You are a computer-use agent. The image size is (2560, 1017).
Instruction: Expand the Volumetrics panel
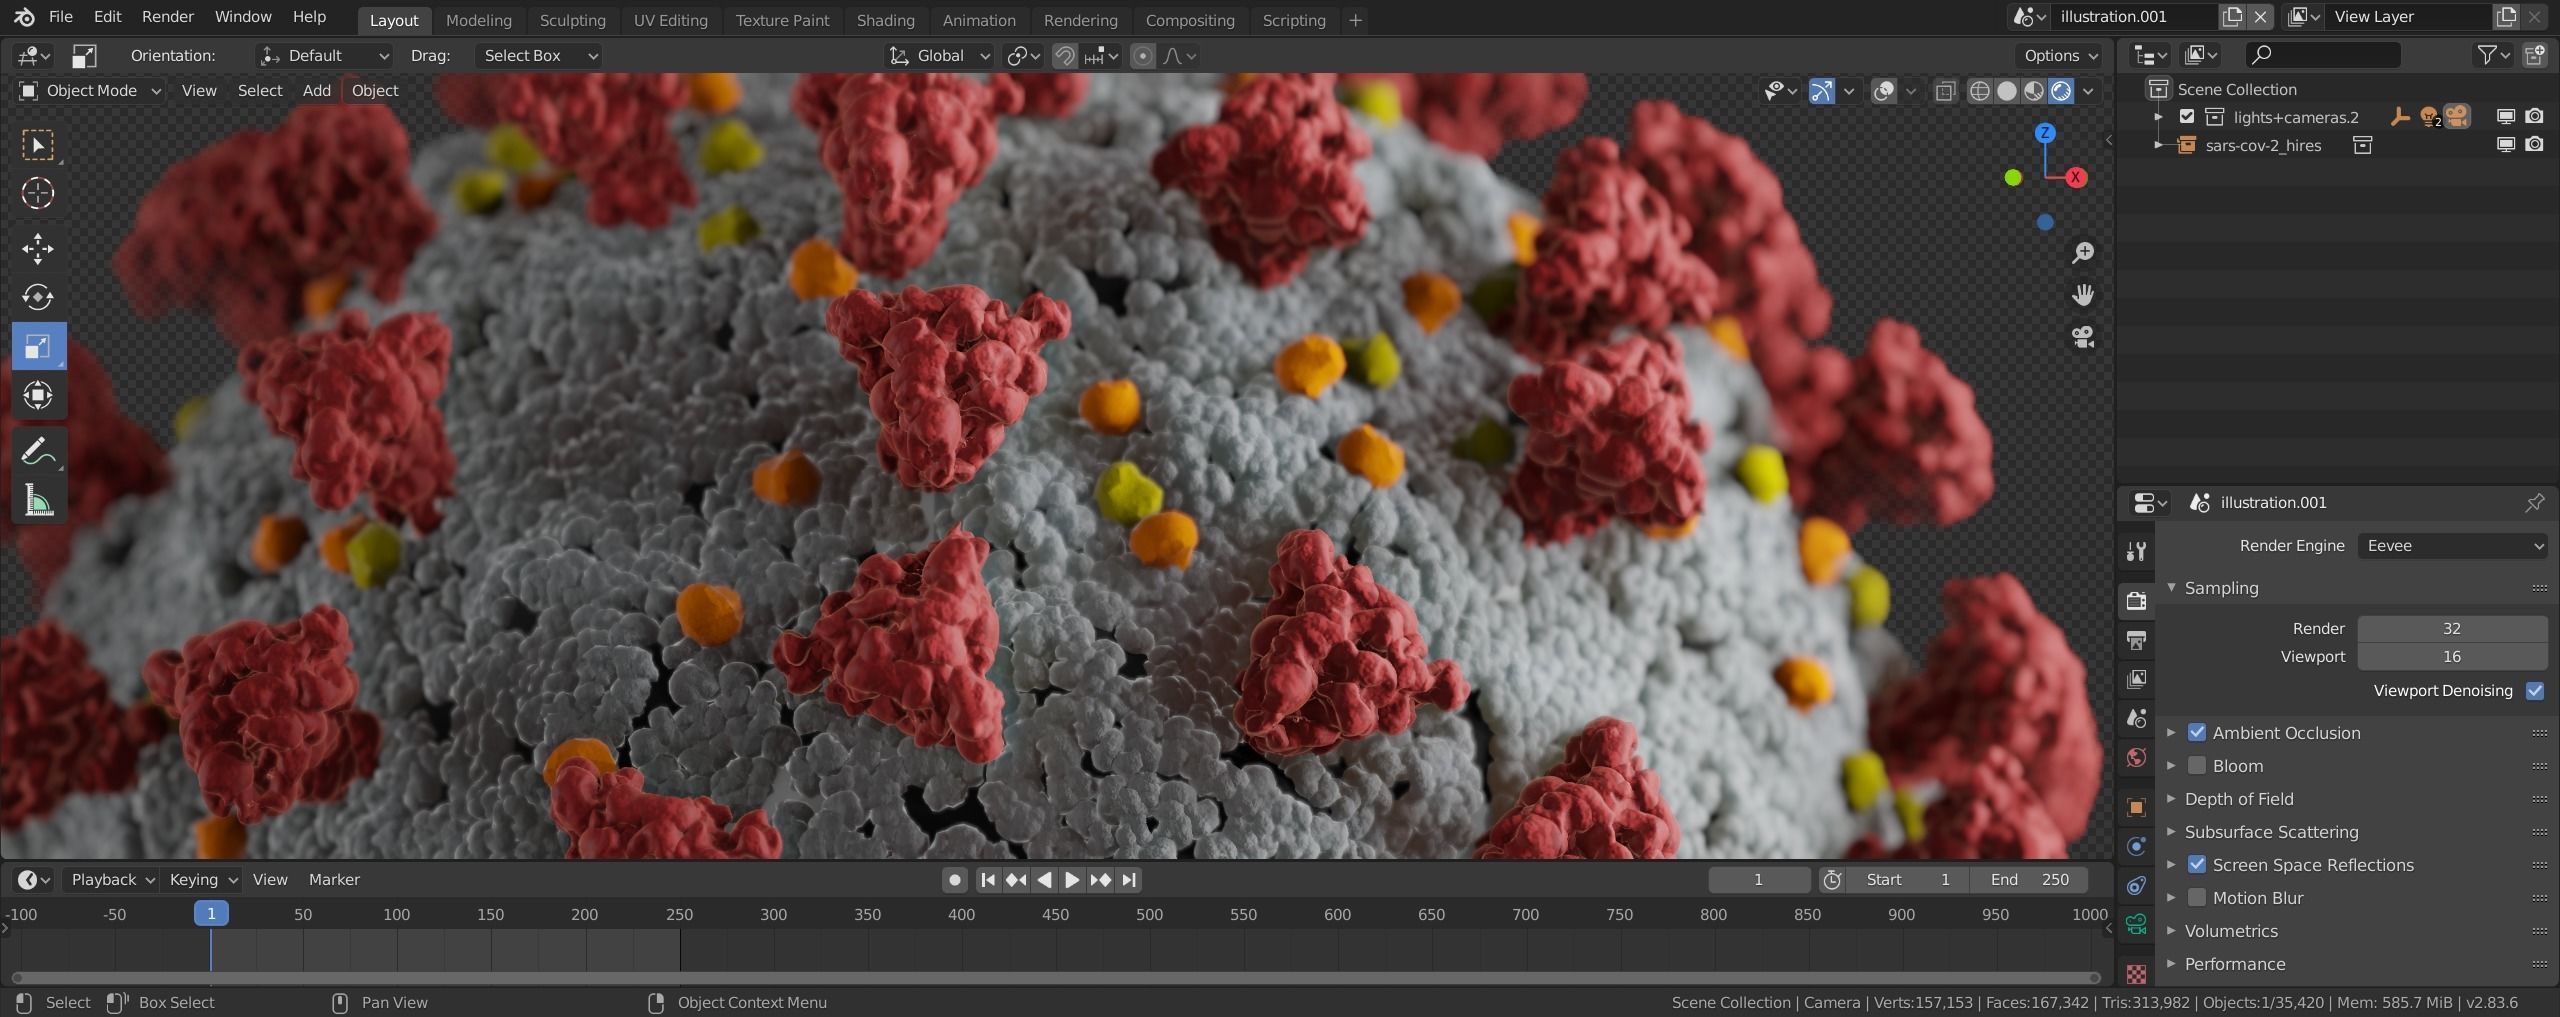[2172, 931]
